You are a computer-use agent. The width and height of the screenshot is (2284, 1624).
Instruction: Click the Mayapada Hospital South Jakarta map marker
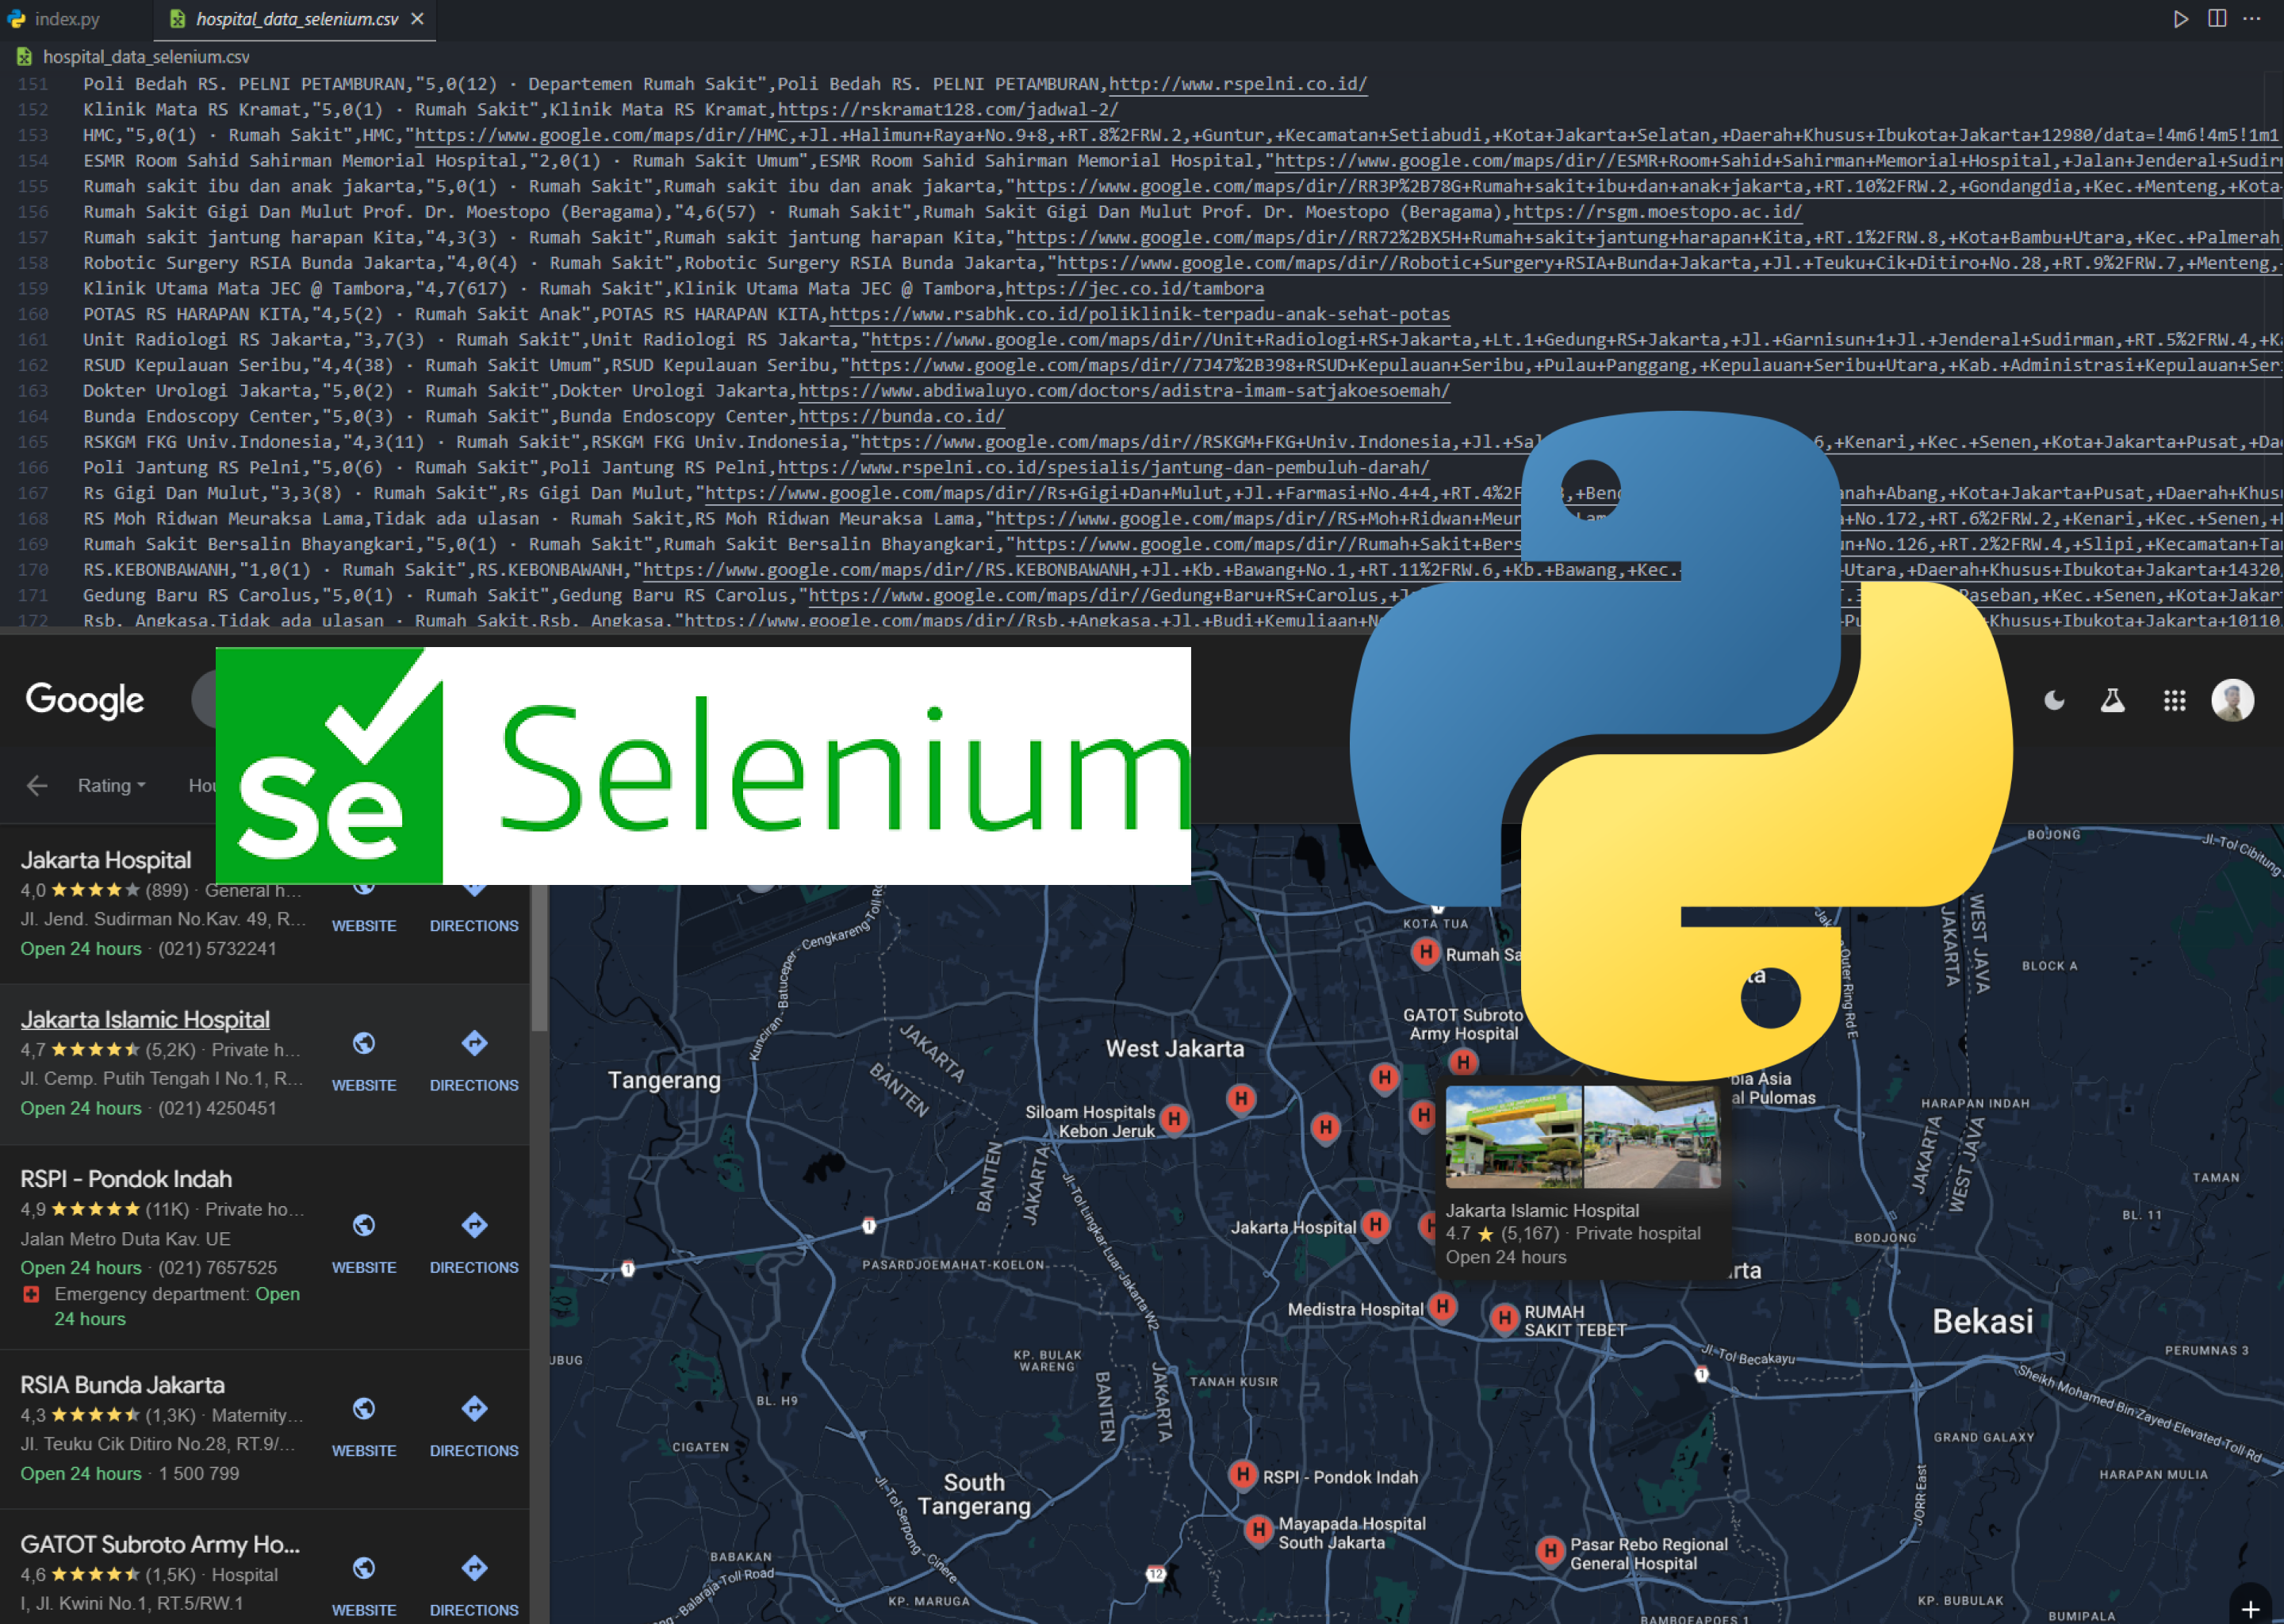[1258, 1530]
